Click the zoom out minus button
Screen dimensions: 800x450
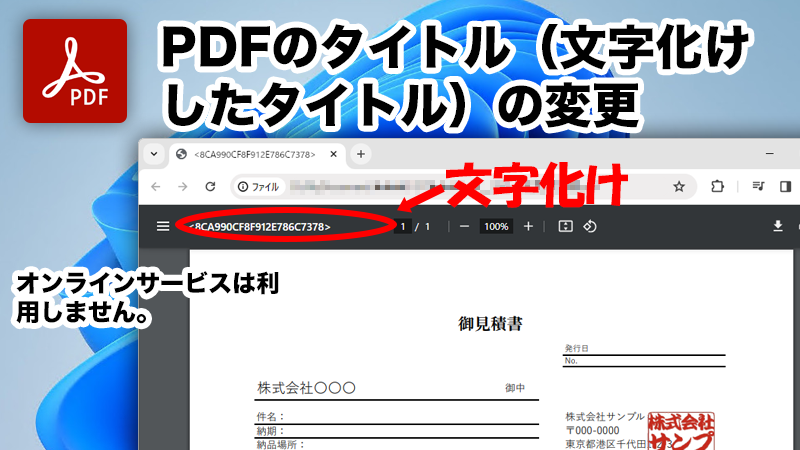pos(464,227)
